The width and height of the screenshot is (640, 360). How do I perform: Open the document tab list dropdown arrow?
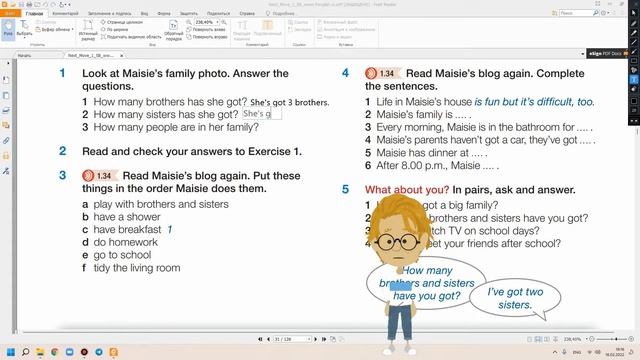tap(582, 54)
